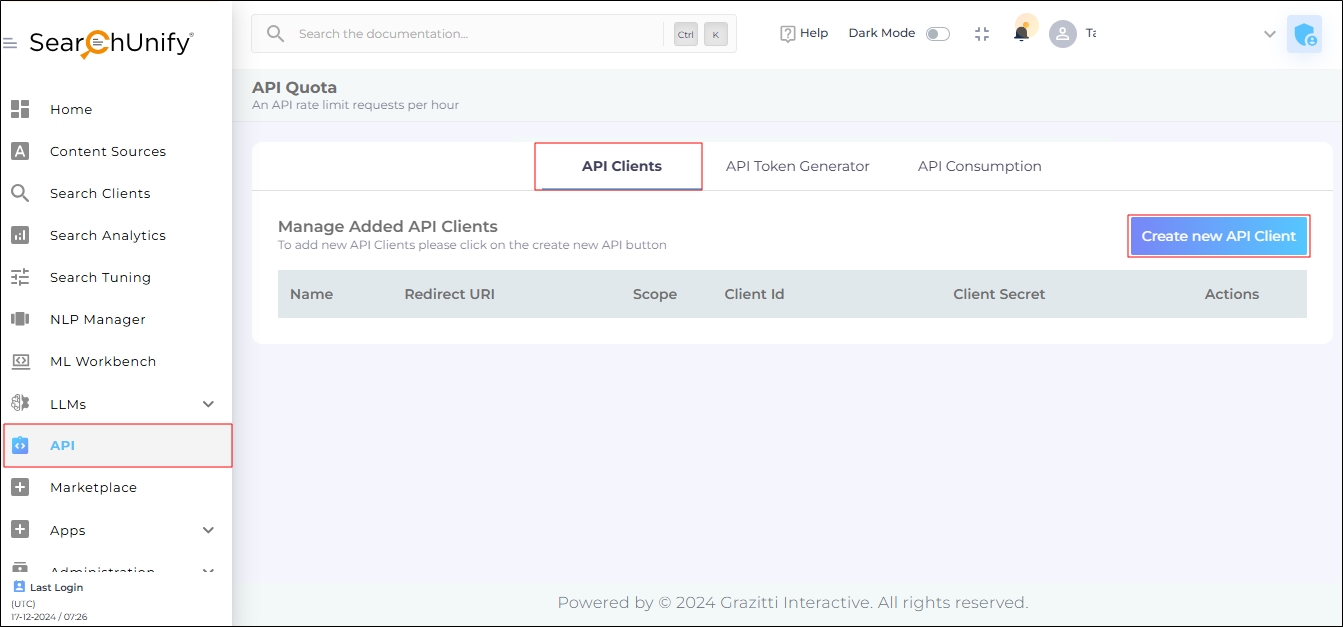Open Search Tuning sliders icon
Screen dimensions: 1343x627
[20, 277]
